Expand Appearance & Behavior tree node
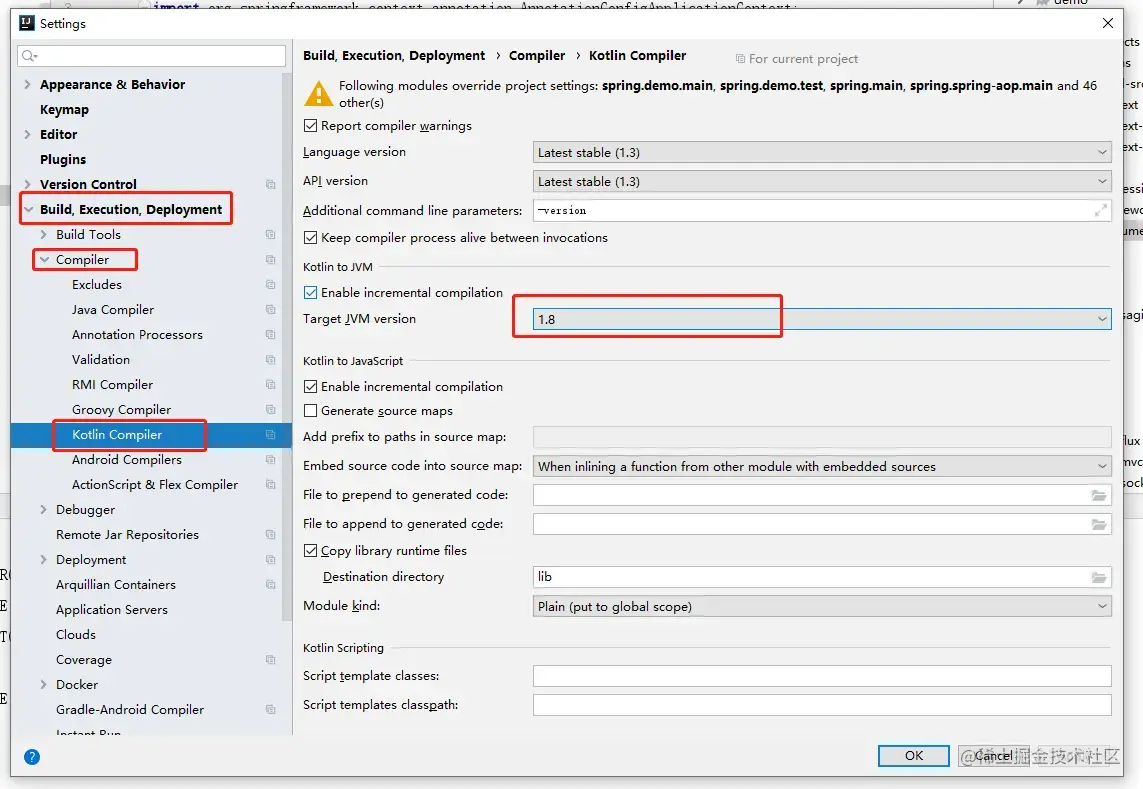 tap(27, 85)
